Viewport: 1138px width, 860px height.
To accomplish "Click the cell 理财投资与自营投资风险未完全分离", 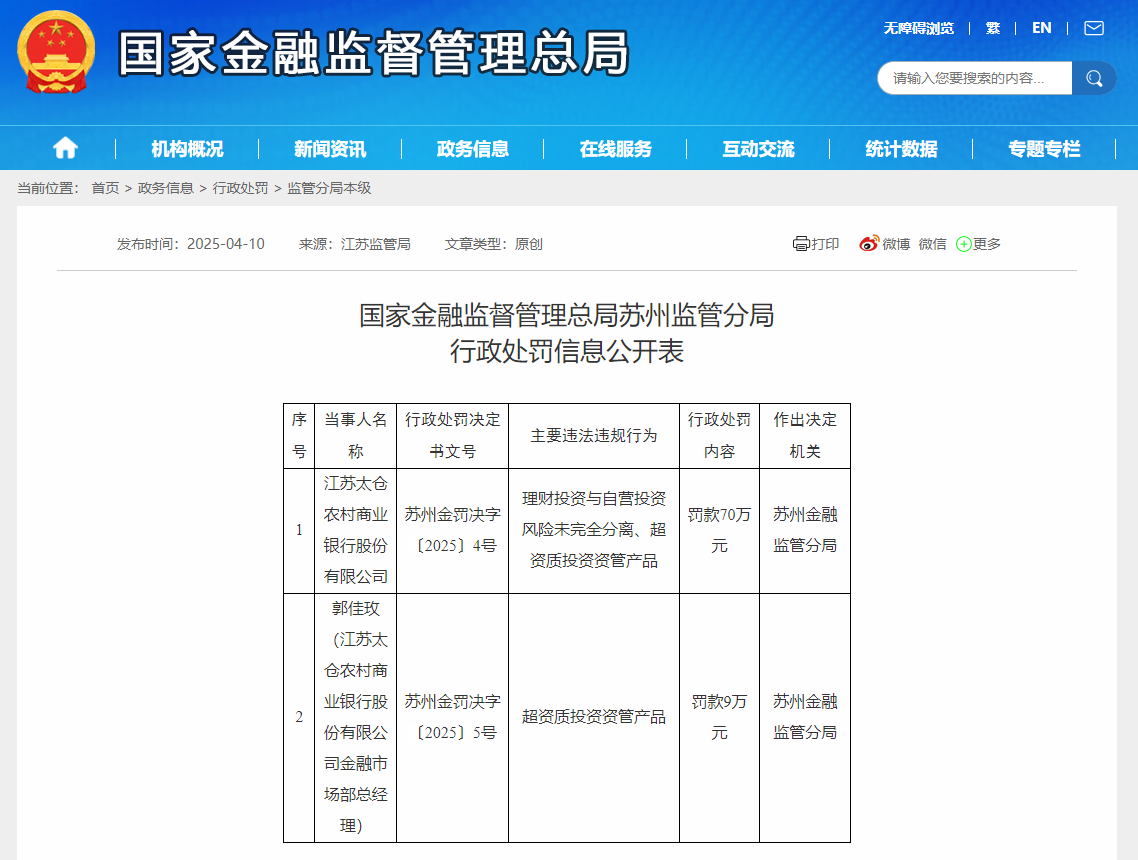I will [x=594, y=531].
